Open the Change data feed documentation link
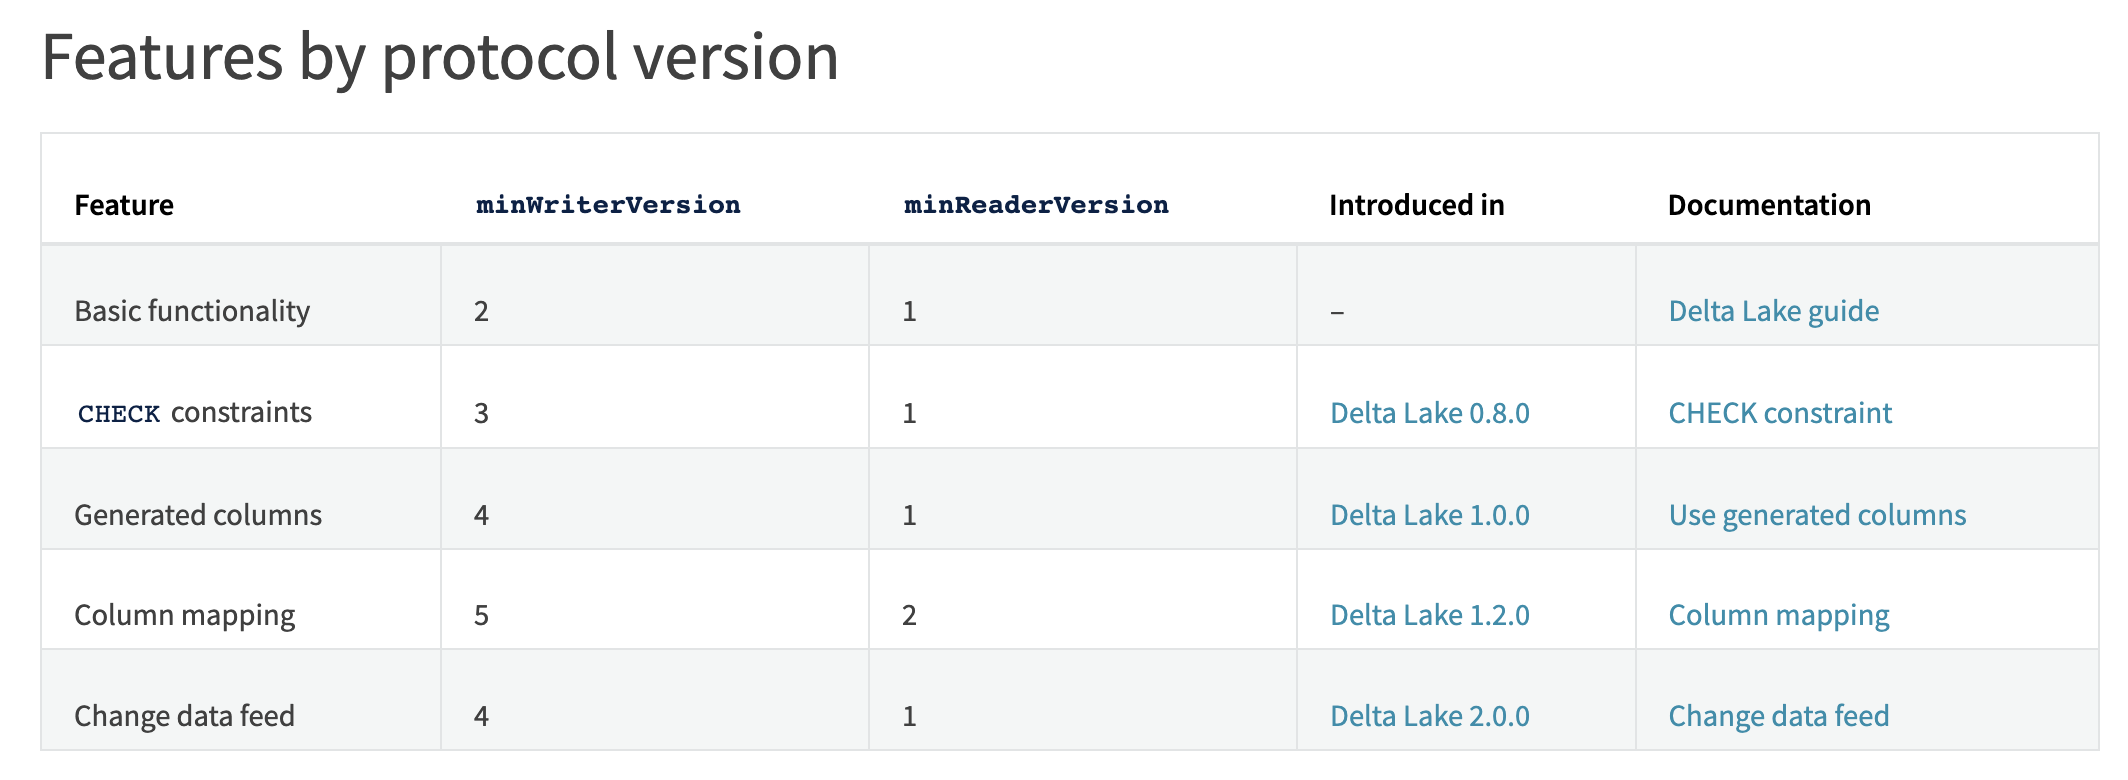2128x780 pixels. 1779,716
